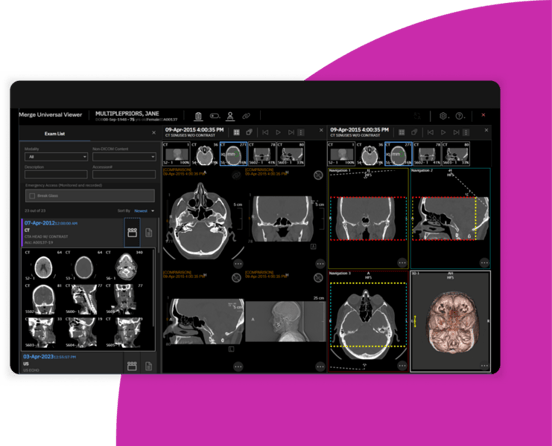Open ellipsis menu on lateral scout viewport
The width and height of the screenshot is (552, 446).
tap(320, 367)
